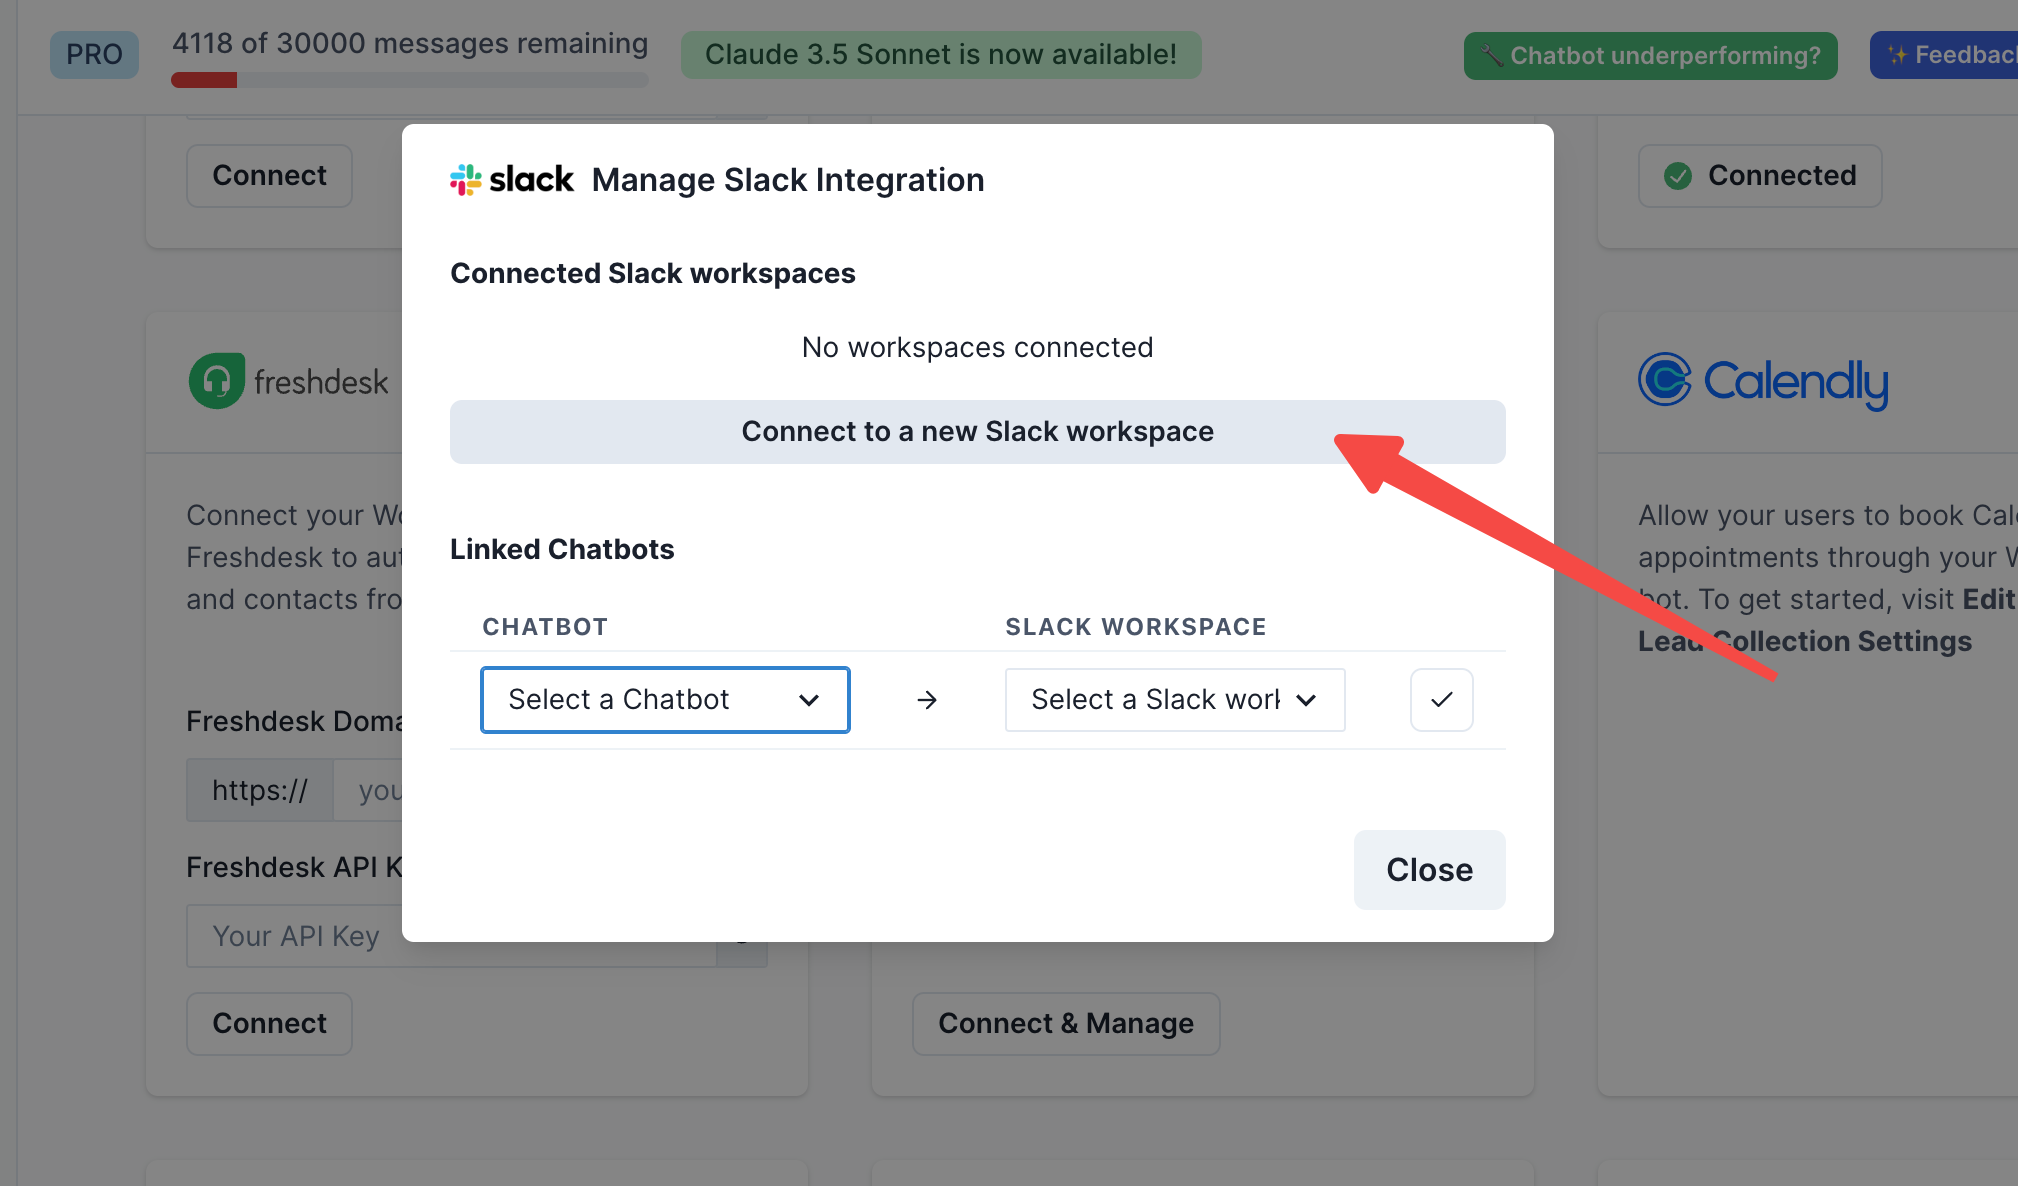Click the Calendly logo icon

[1664, 380]
